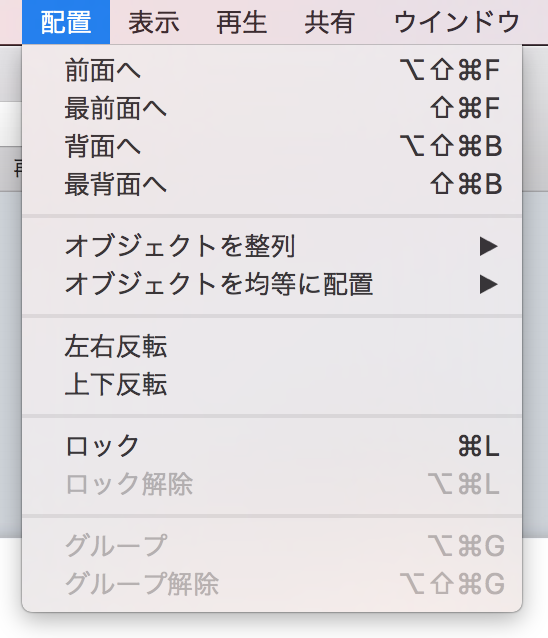Select 上下反転 to flip vertically

tap(272, 384)
